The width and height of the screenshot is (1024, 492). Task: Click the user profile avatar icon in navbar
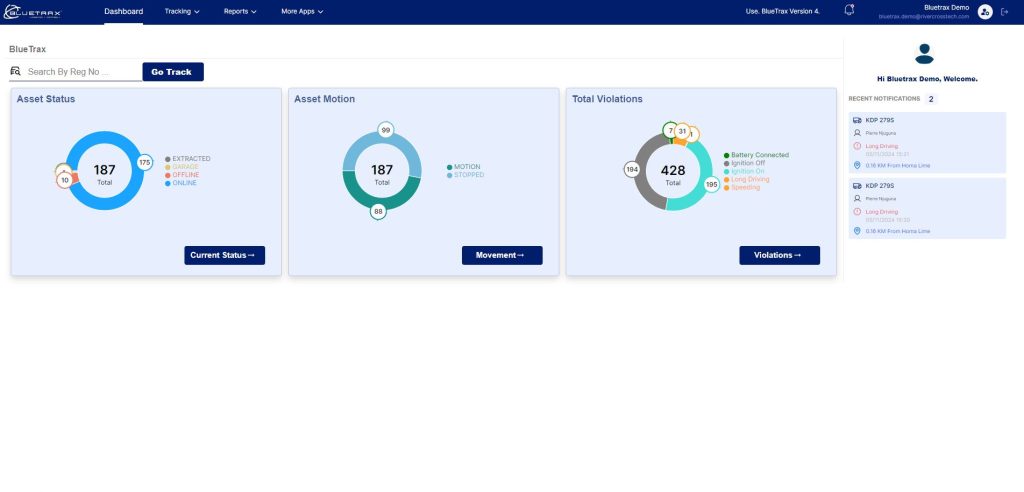[985, 12]
